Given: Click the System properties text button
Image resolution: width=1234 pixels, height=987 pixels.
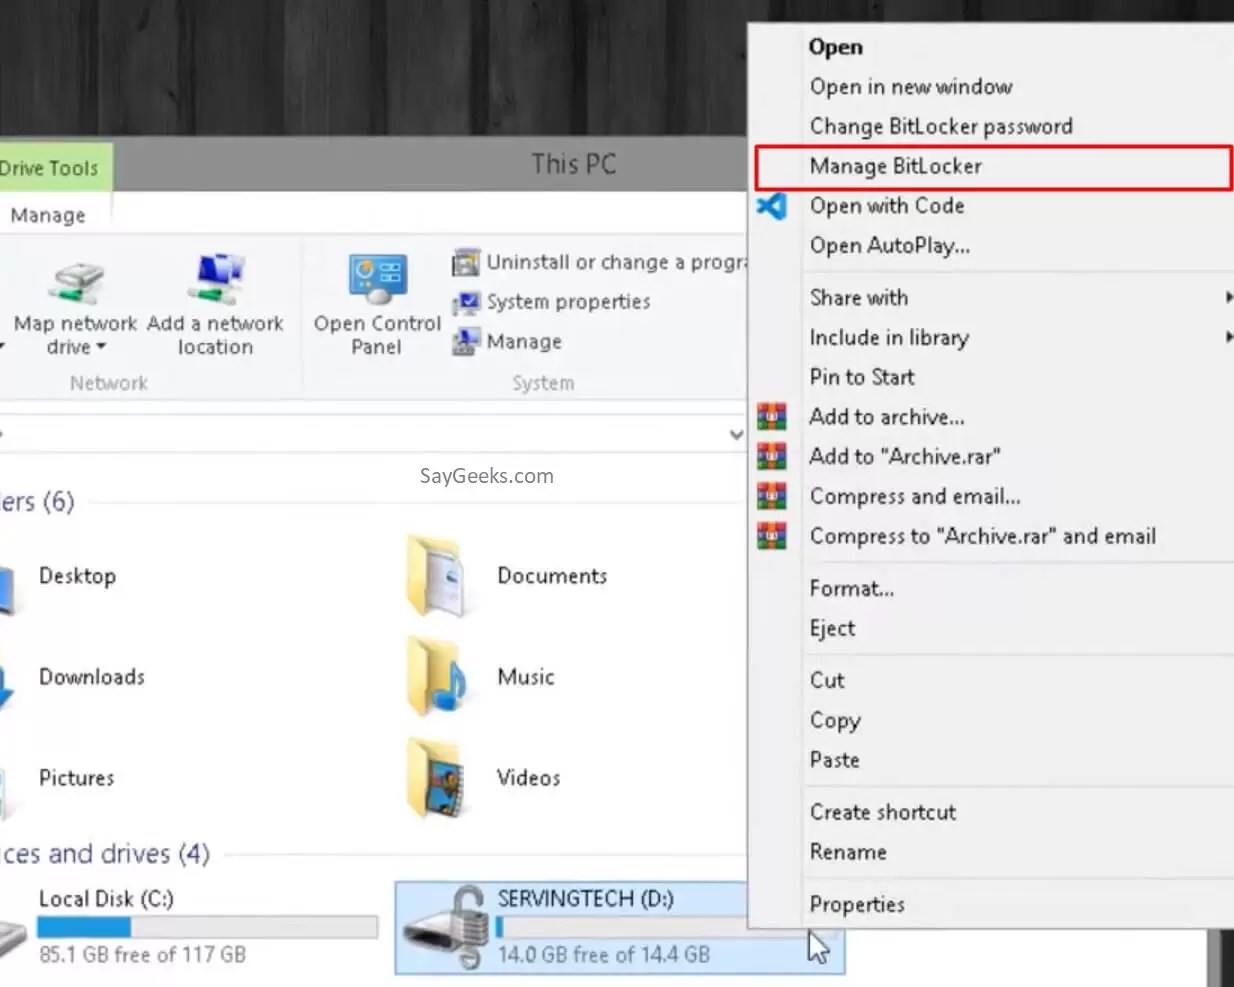Looking at the screenshot, I should [568, 302].
